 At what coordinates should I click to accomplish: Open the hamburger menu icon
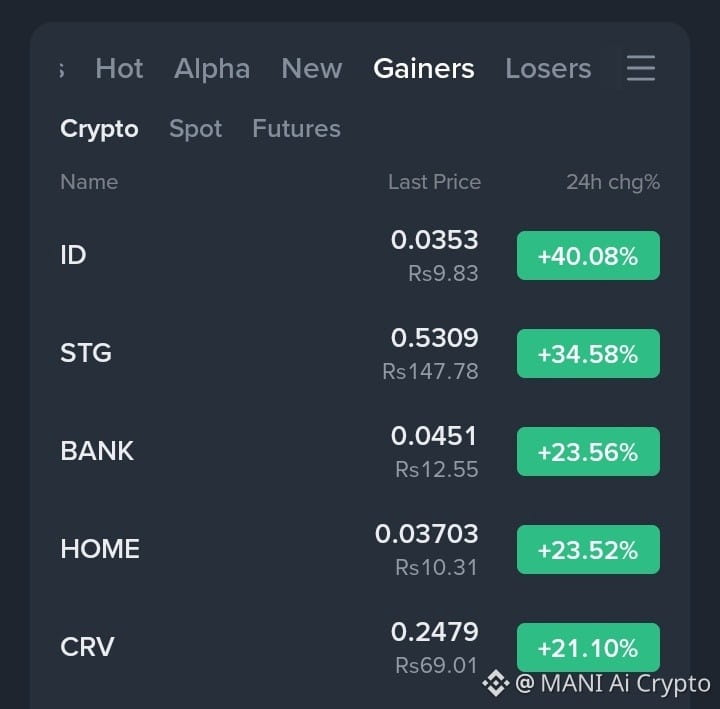pos(641,68)
